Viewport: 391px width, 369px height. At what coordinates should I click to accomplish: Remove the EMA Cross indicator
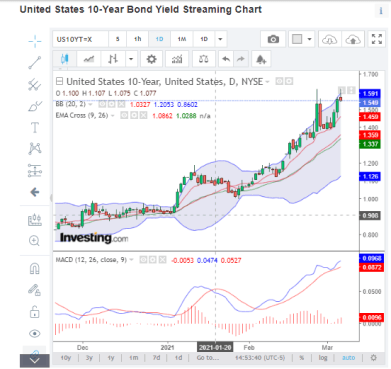143,116
